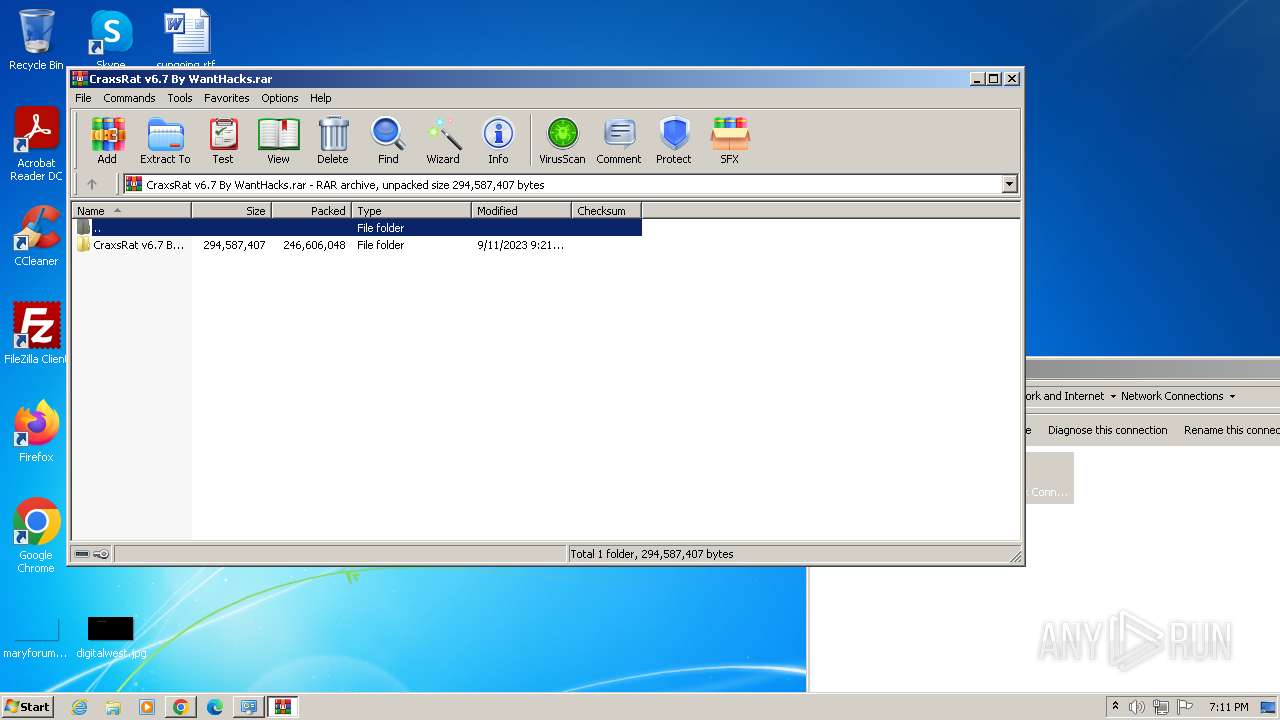This screenshot has width=1280, height=720.
Task: Click the network tray icon
Action: [x=1161, y=707]
